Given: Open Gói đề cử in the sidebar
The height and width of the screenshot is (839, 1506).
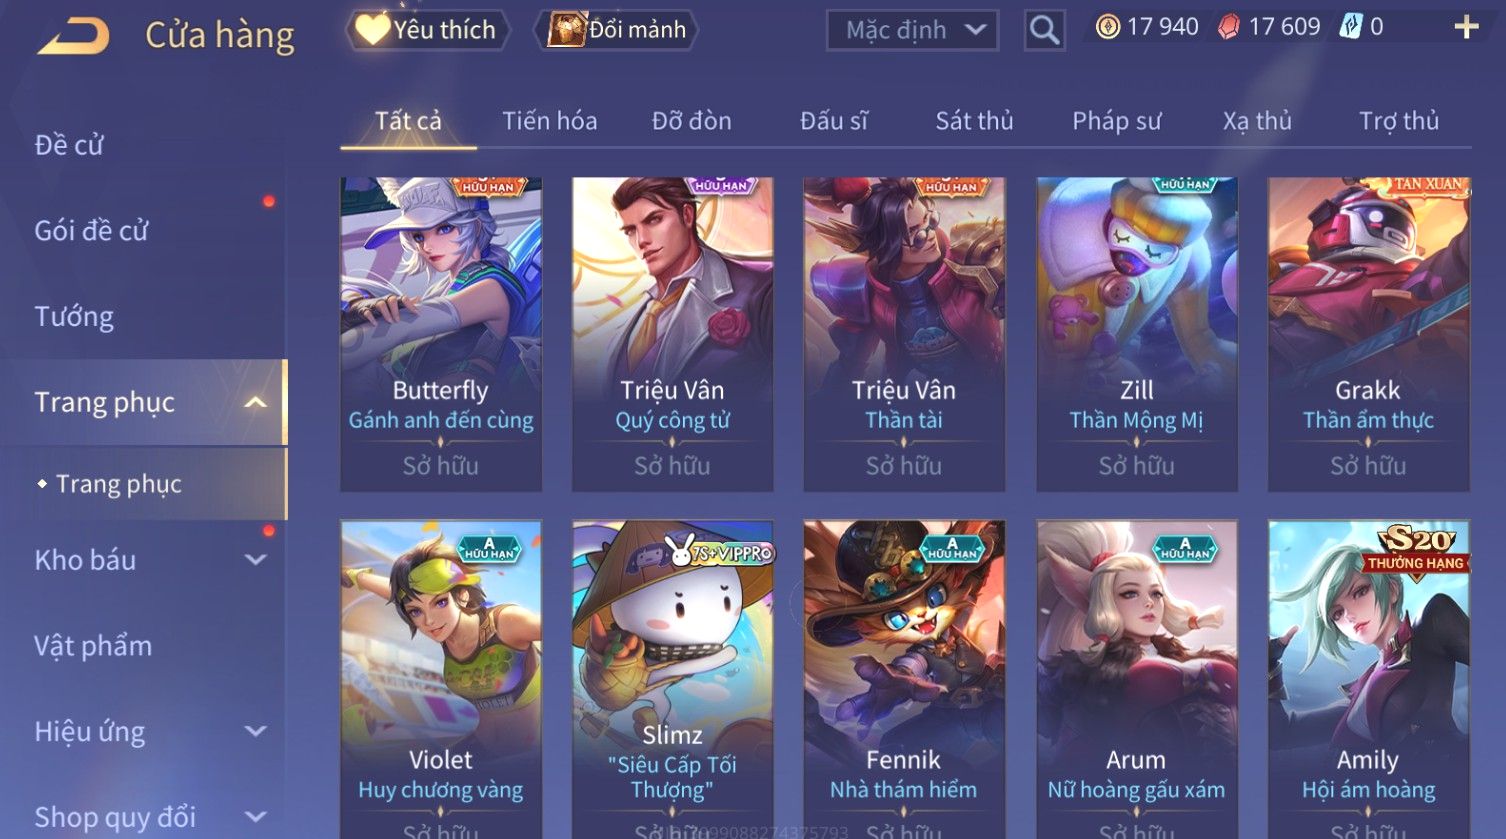Looking at the screenshot, I should tap(91, 231).
